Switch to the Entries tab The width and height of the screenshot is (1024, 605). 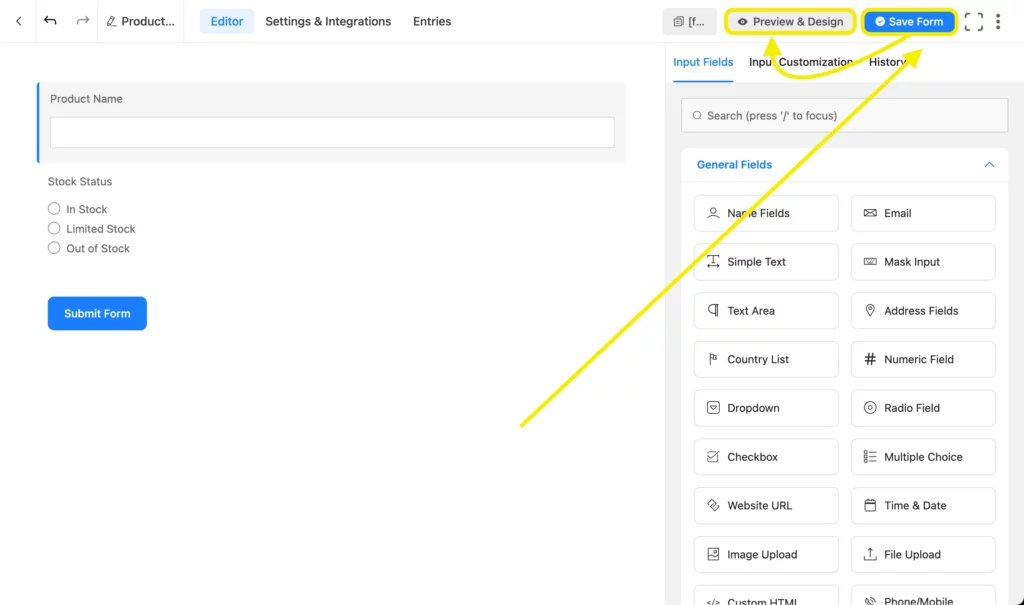[432, 21]
